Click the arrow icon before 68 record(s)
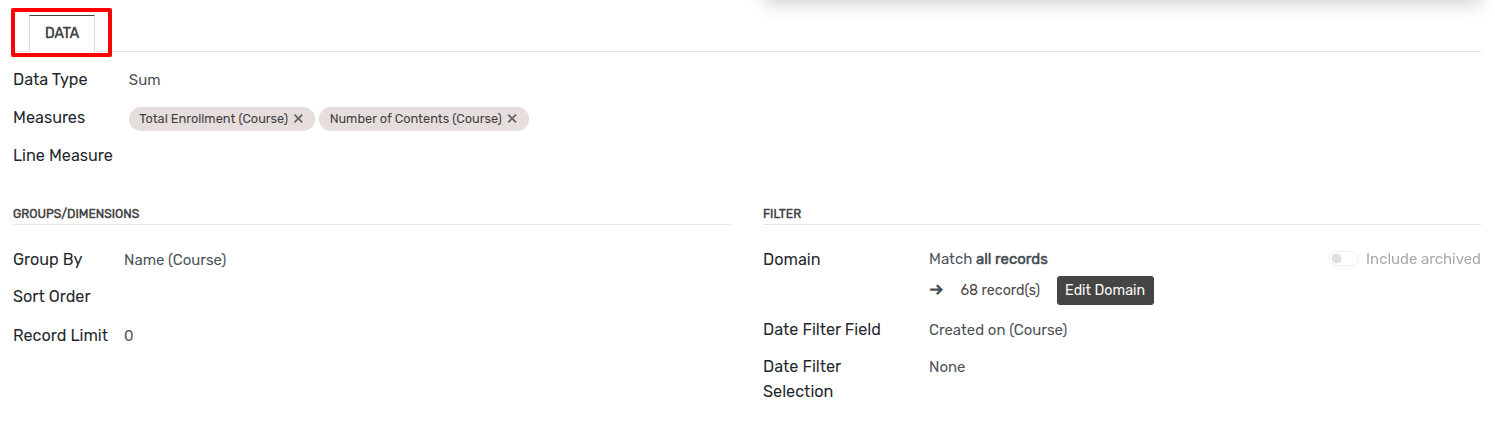Image resolution: width=1495 pixels, height=443 pixels. click(x=936, y=290)
